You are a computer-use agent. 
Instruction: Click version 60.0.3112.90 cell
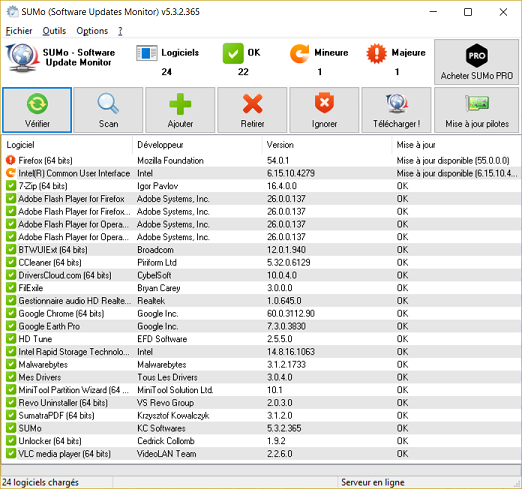tap(291, 314)
